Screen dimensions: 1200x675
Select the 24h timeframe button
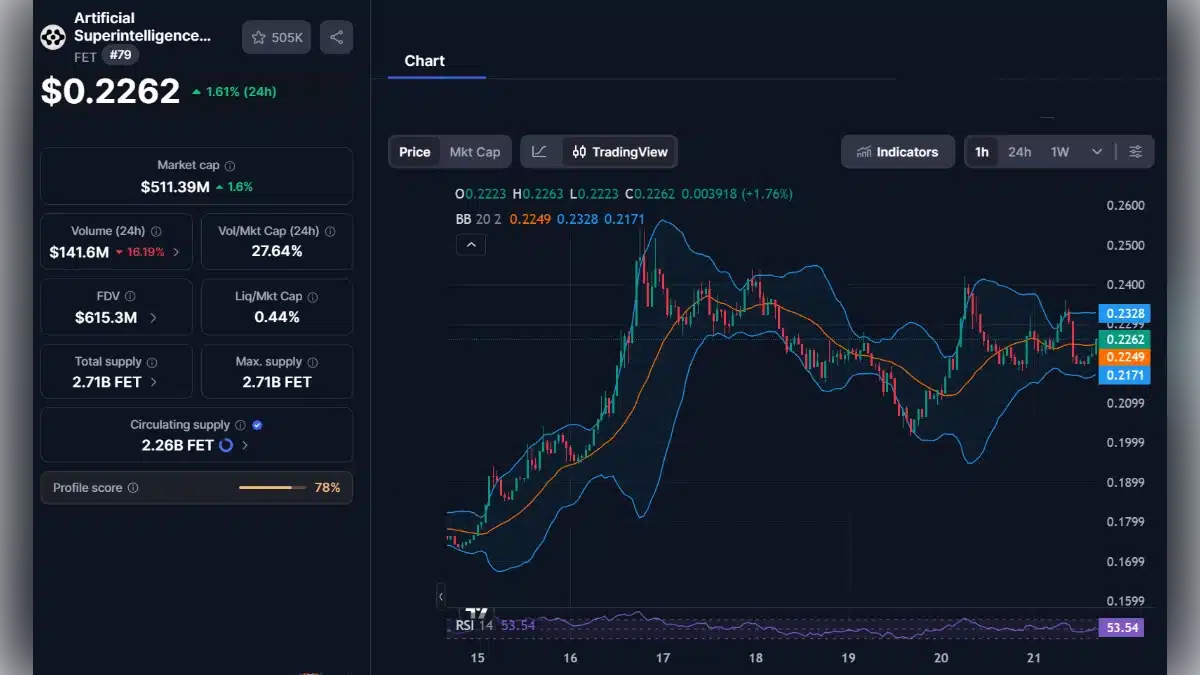(x=1020, y=151)
